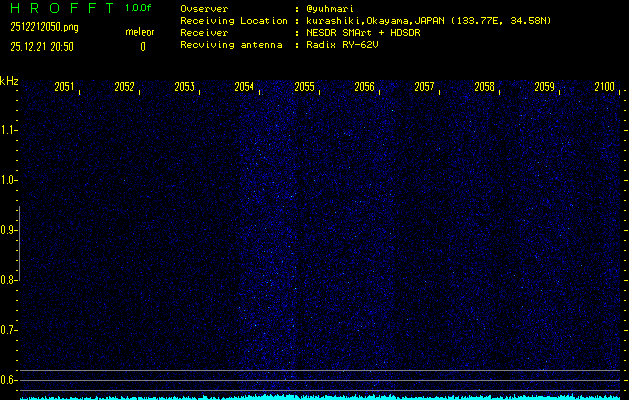
Task: Click the observer name @yuhmari
Action: (330, 9)
